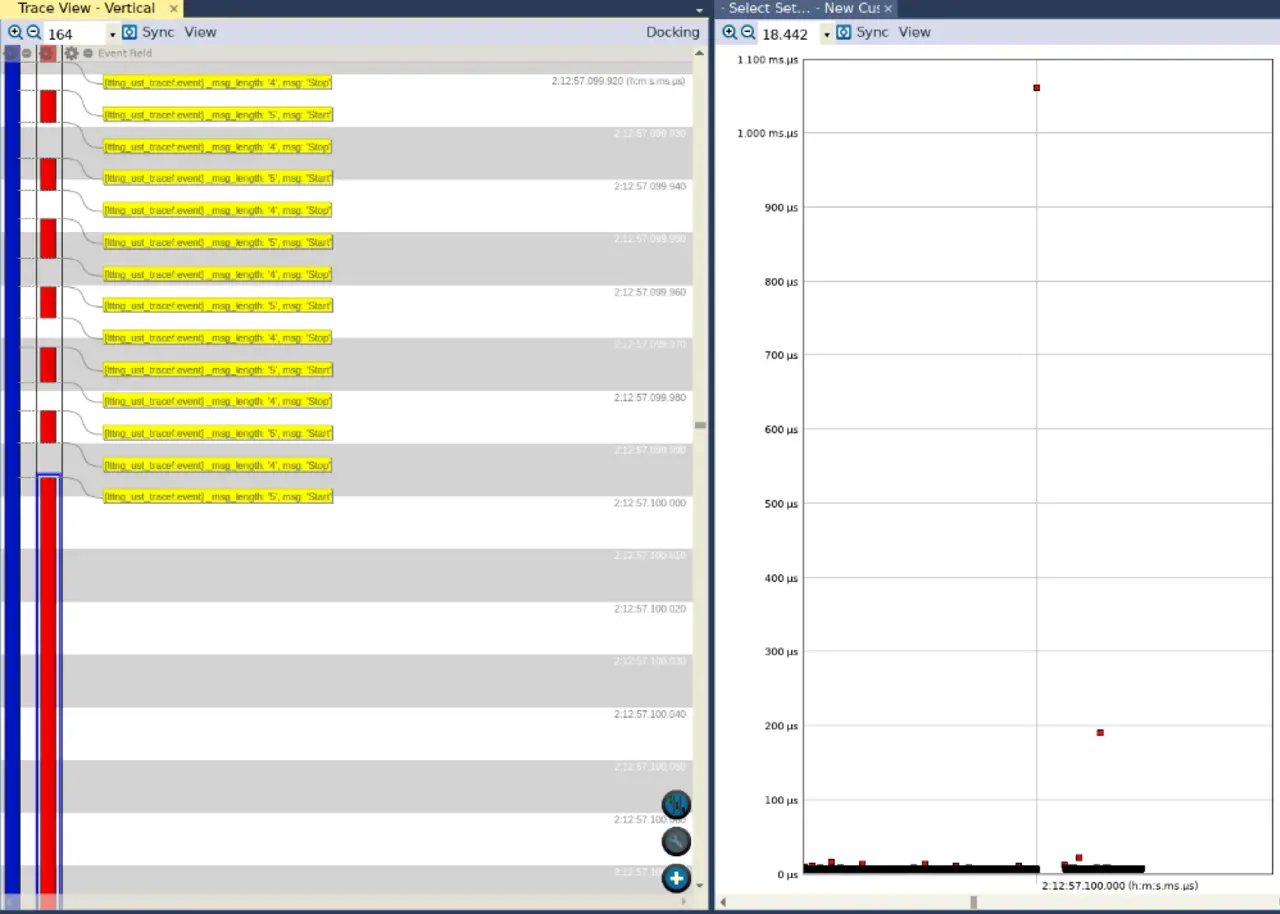This screenshot has height=914, width=1280.
Task: Switch to the Trace View - Vertical tab
Action: coord(86,8)
